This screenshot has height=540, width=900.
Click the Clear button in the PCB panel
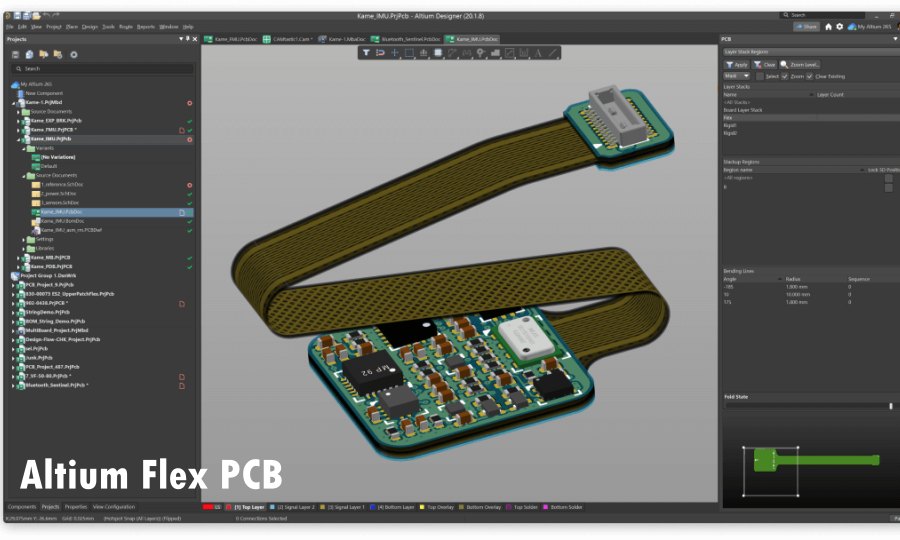click(x=765, y=65)
